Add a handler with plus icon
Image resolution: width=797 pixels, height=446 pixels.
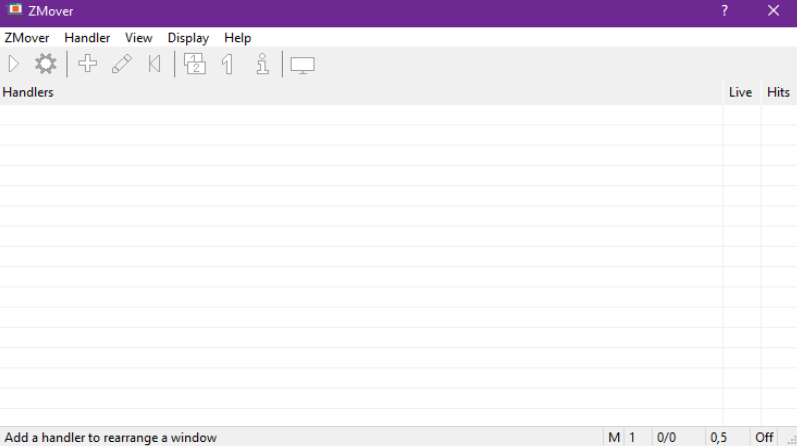point(87,64)
